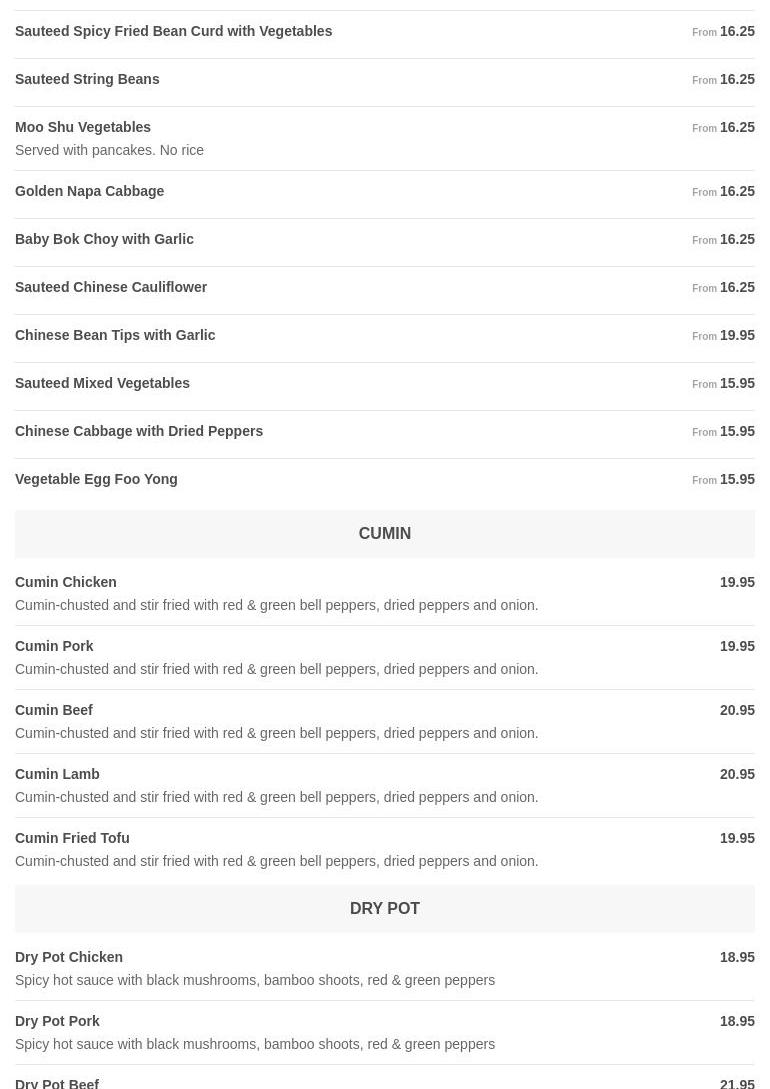
Task: Pick Chinese Bean Tips with Garlic
Action: coord(115,336)
